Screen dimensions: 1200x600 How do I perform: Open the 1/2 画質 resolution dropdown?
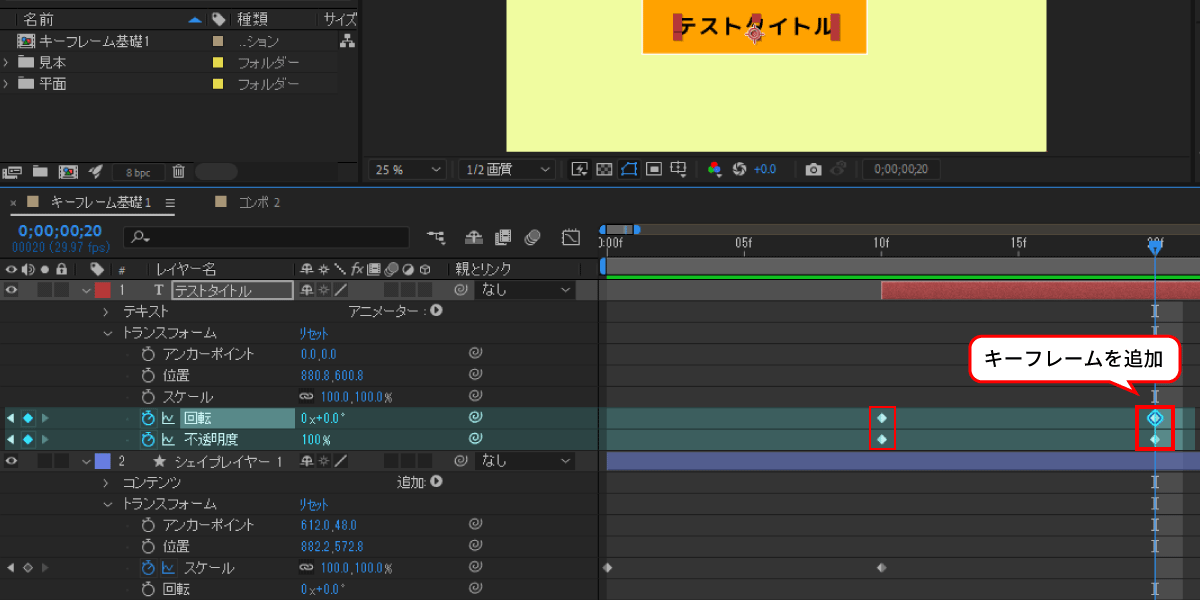click(507, 169)
